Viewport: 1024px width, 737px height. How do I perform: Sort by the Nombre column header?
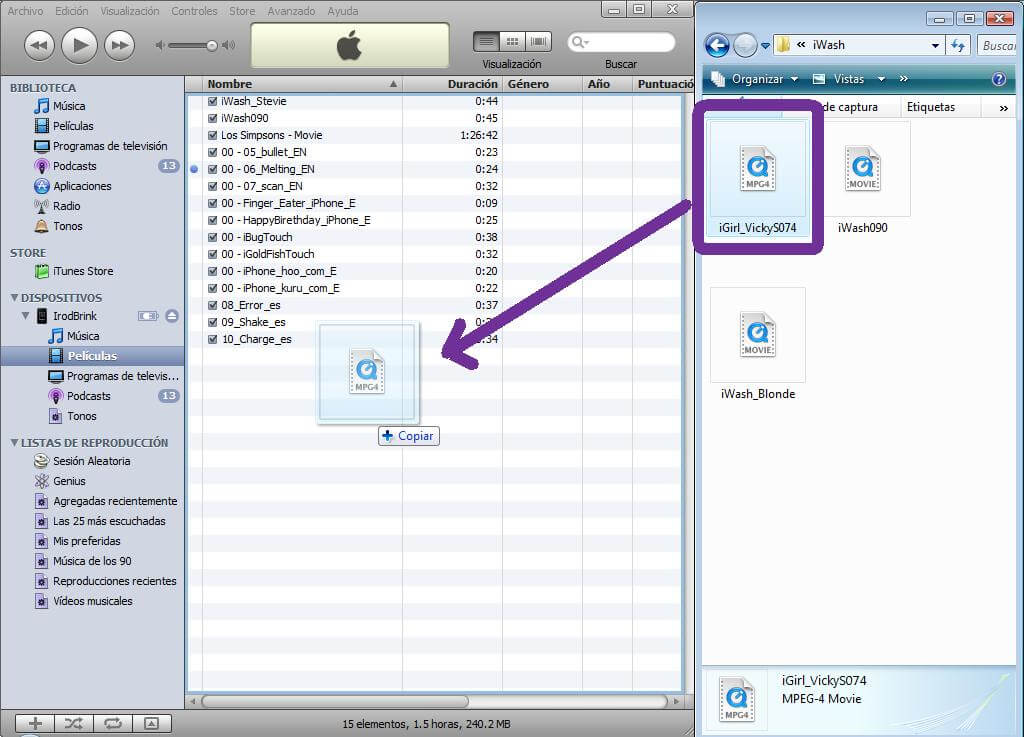[302, 84]
